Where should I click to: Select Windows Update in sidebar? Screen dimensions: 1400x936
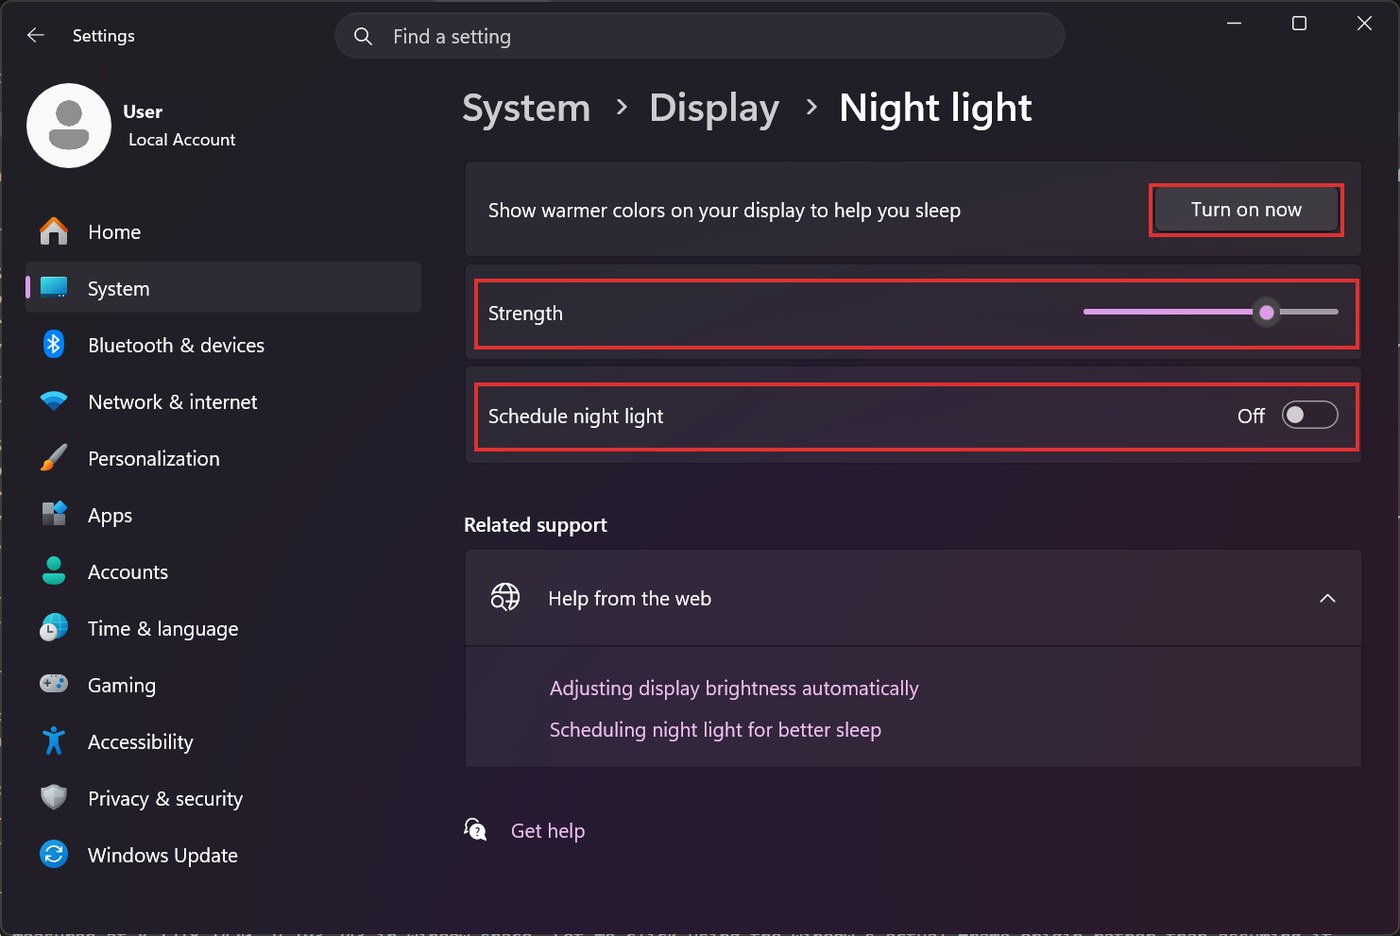pos(223,854)
